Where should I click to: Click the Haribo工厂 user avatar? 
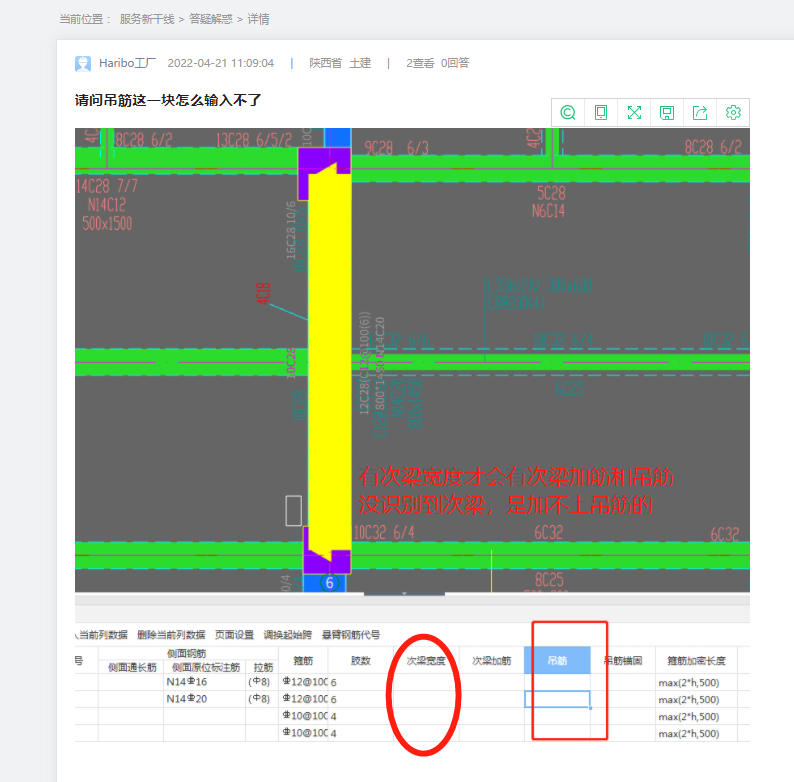(83, 63)
